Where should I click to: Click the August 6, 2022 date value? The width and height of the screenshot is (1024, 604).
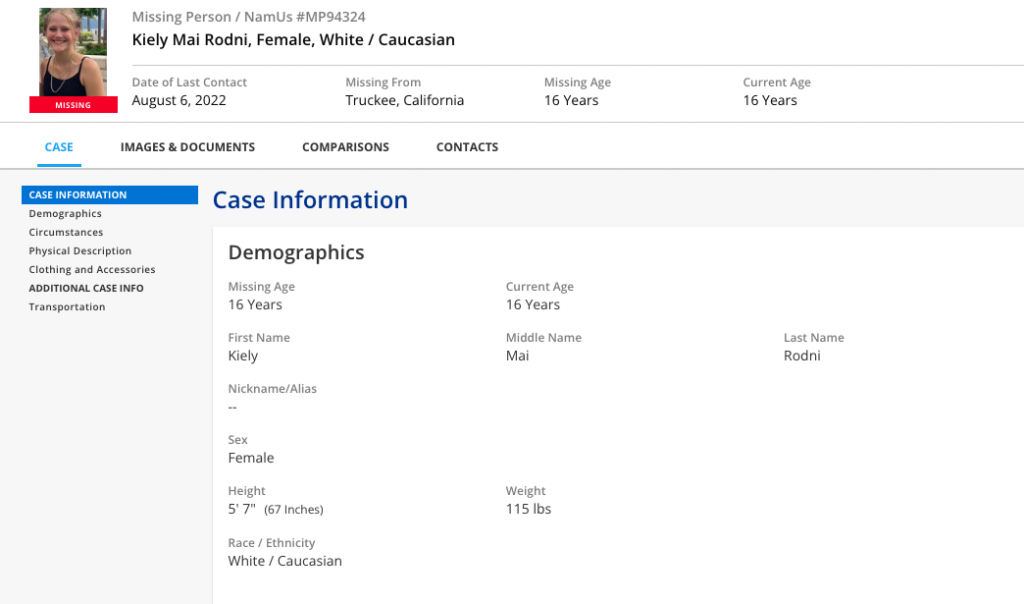tap(179, 100)
